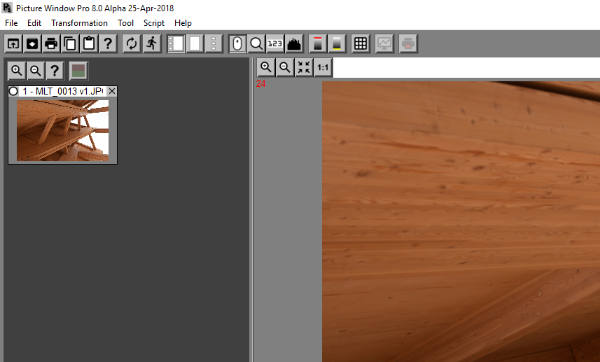The width and height of the screenshot is (600, 362).
Task: Zoom in on the main image view
Action: [266, 68]
